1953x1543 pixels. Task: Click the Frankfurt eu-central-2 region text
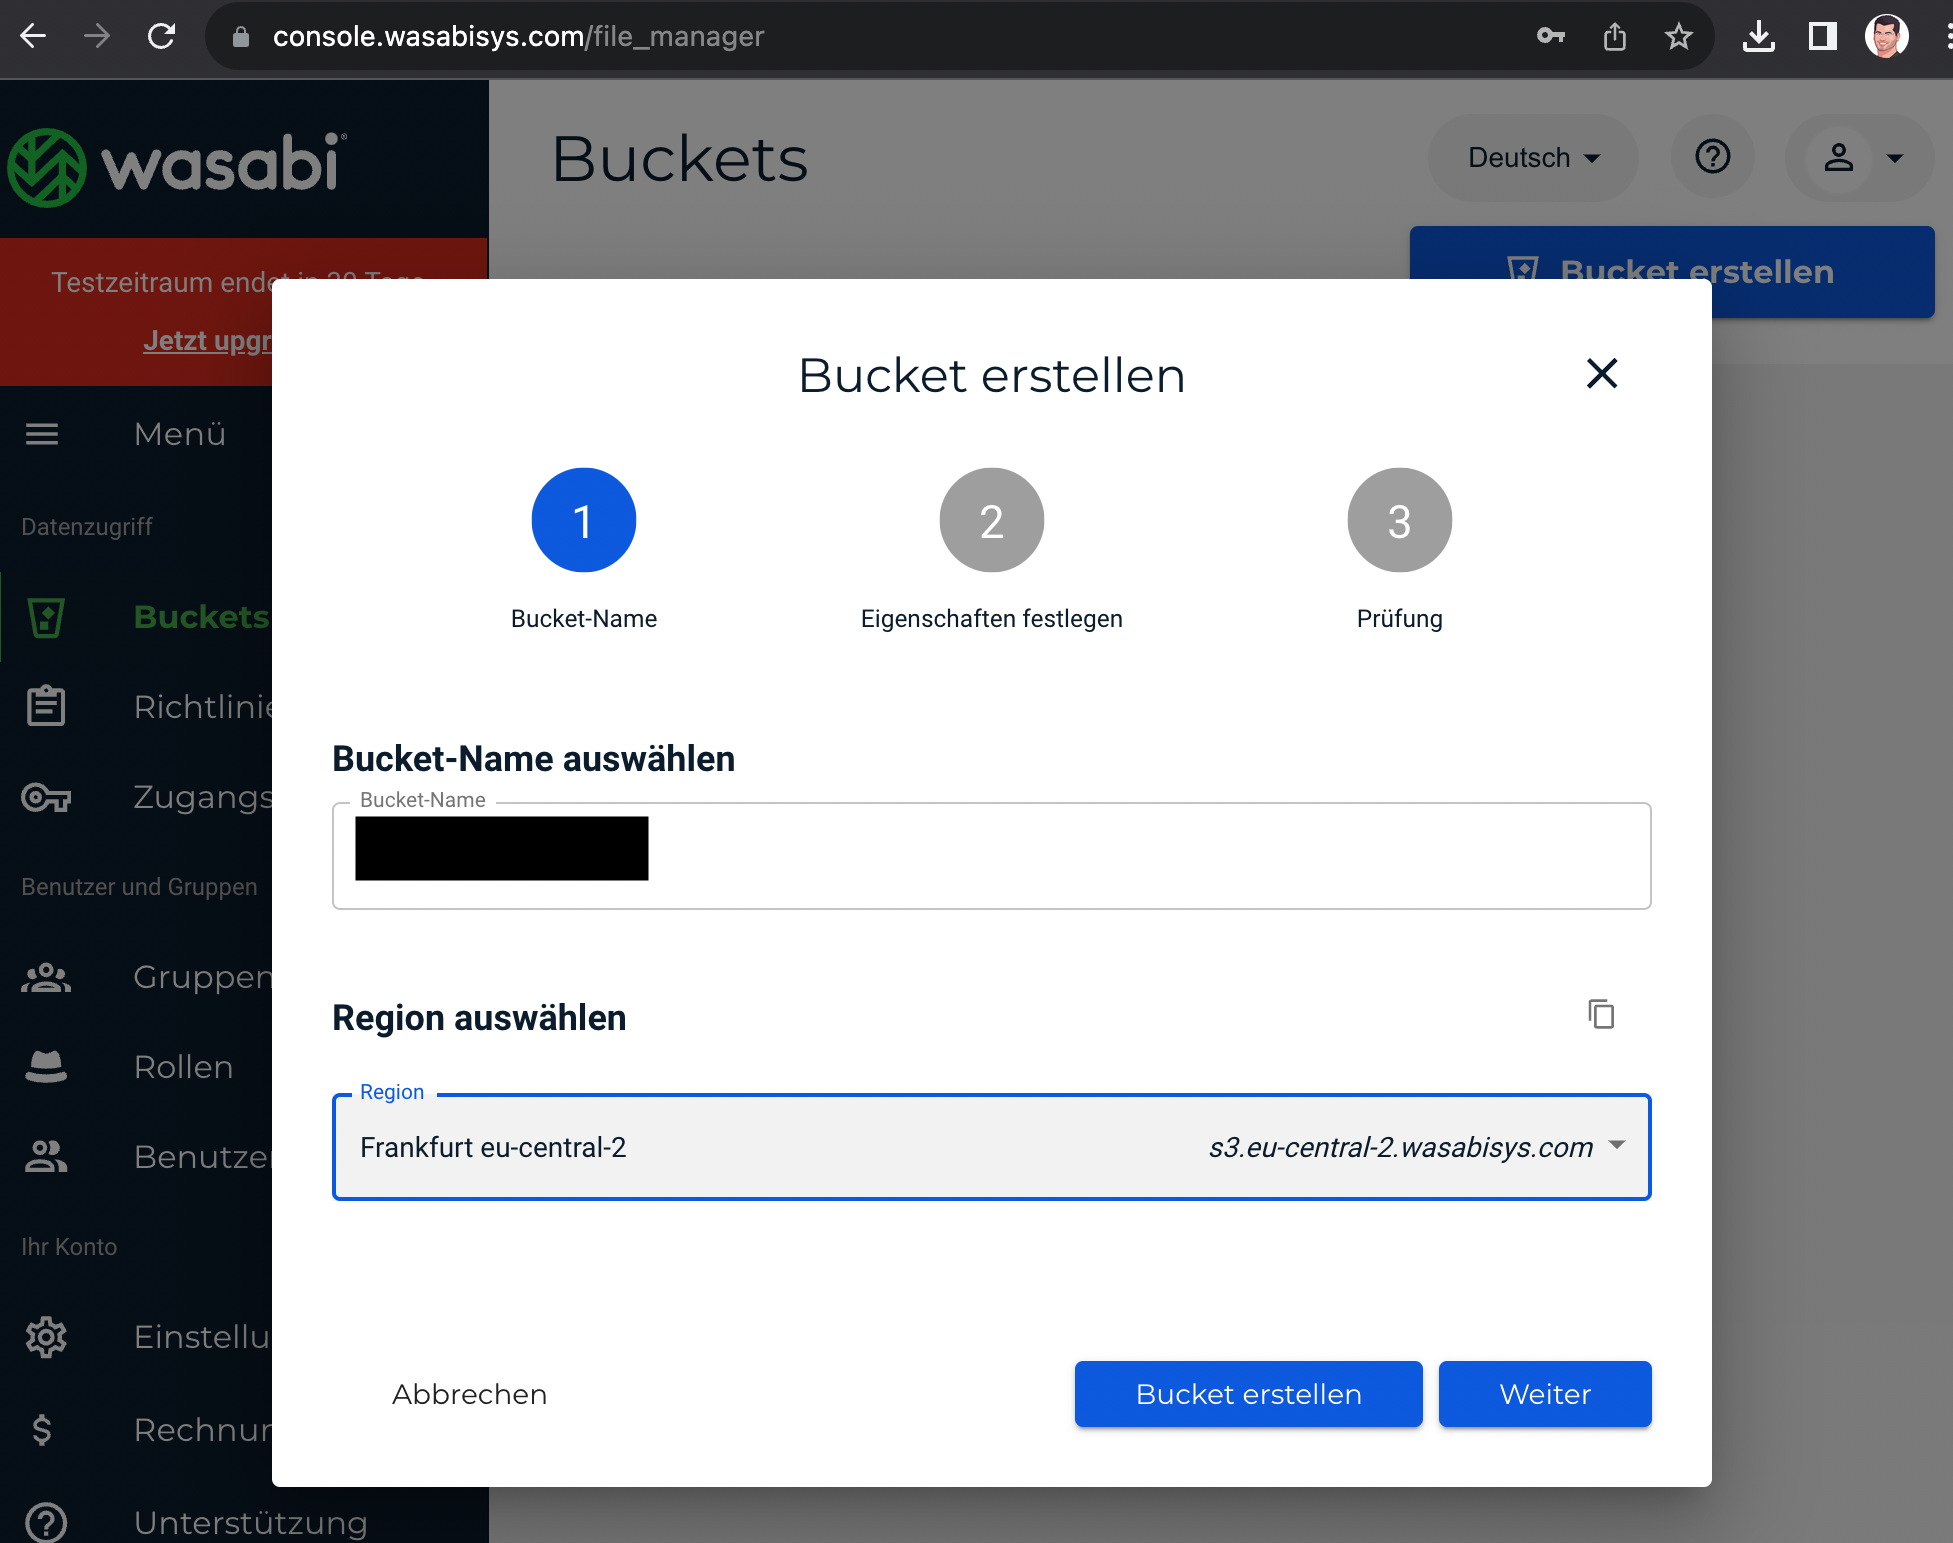[x=493, y=1147]
